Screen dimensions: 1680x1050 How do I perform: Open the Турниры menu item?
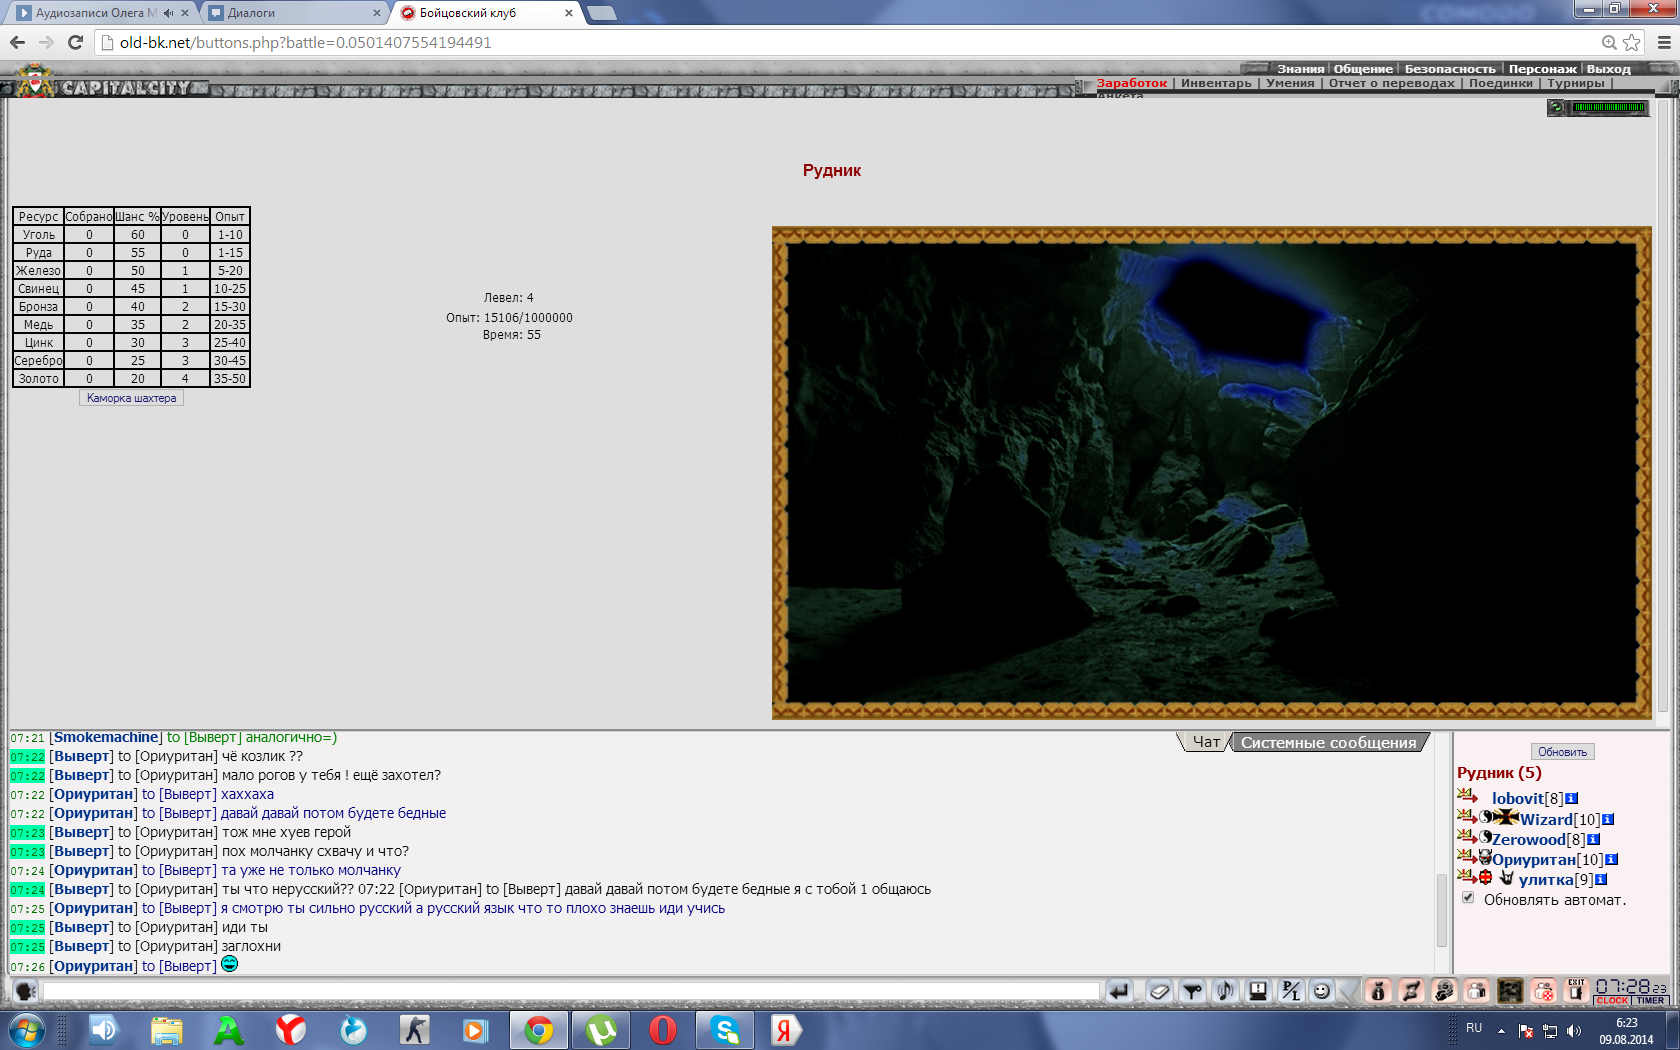point(1576,83)
